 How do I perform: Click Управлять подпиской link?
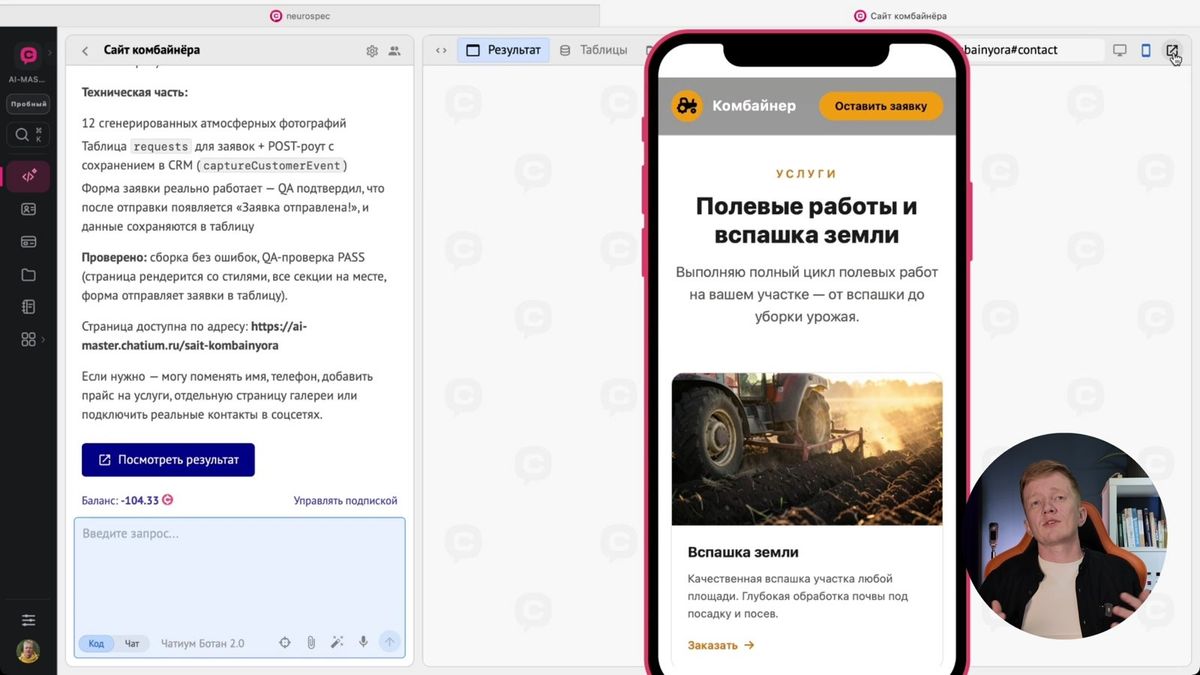[x=345, y=501]
